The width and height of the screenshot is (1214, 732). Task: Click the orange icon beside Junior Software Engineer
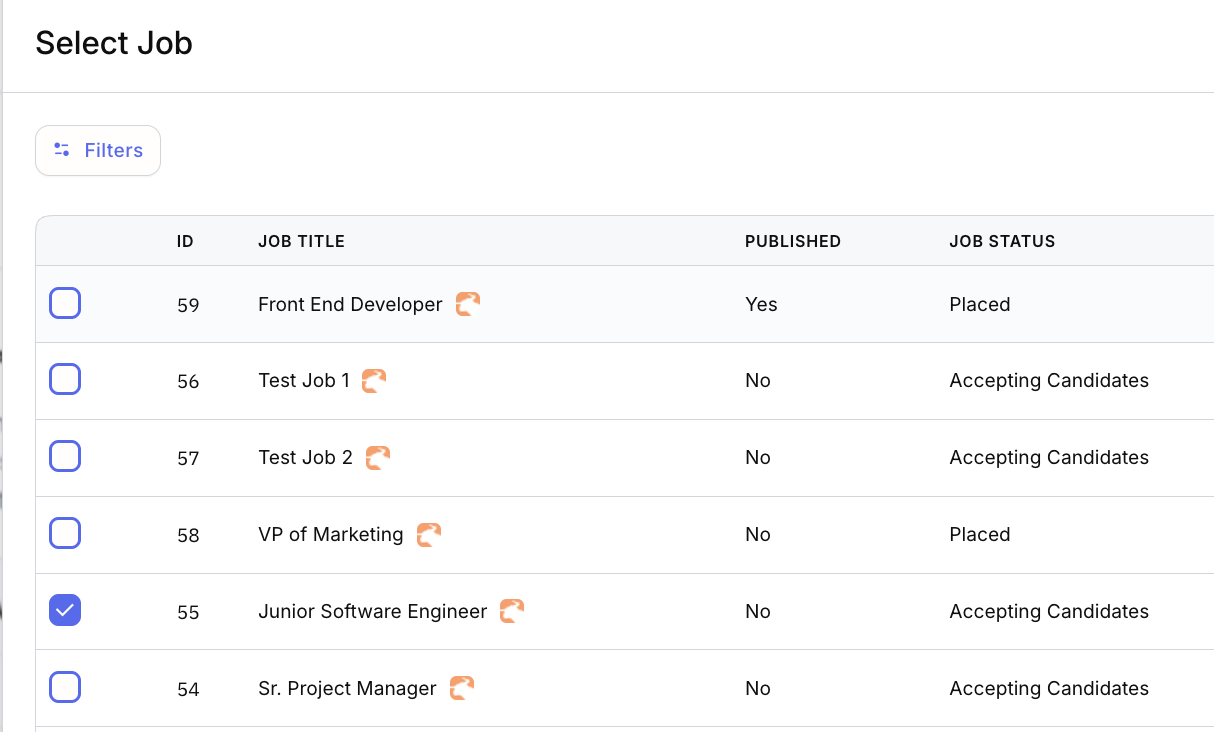[512, 611]
